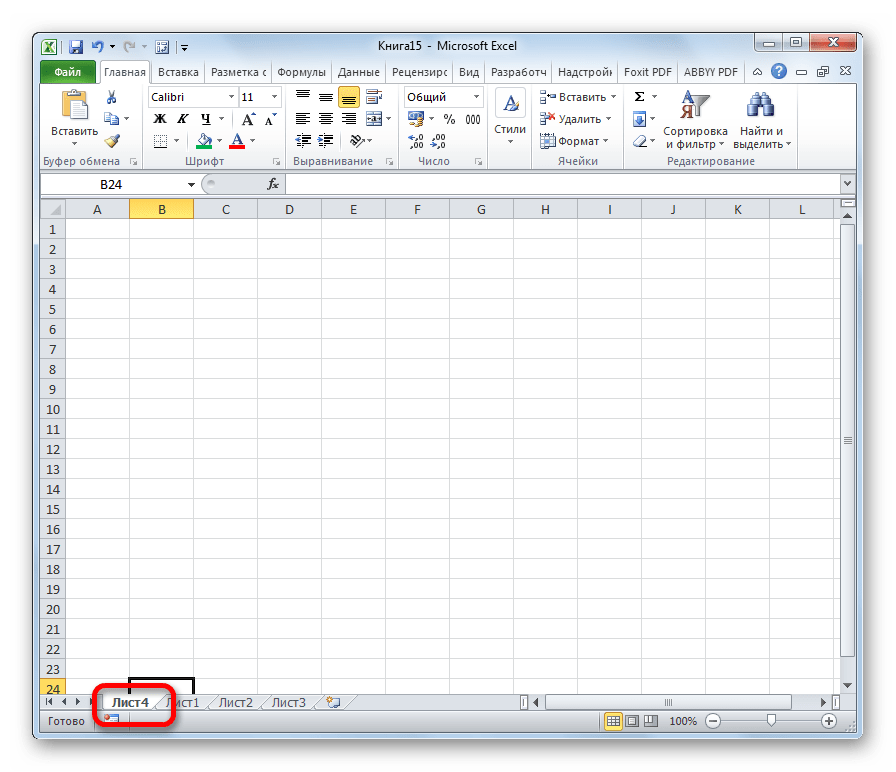
Task: Toggle Underline formatting button Ч
Action: 206,119
